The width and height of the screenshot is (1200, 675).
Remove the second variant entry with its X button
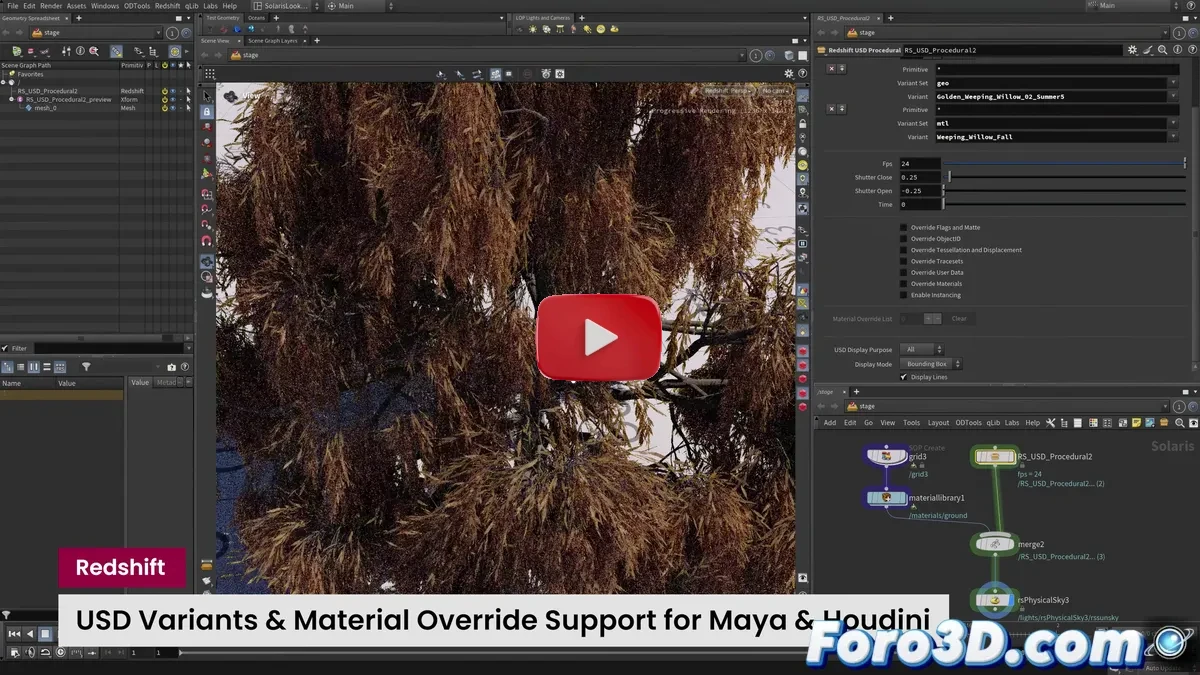pyautogui.click(x=831, y=109)
